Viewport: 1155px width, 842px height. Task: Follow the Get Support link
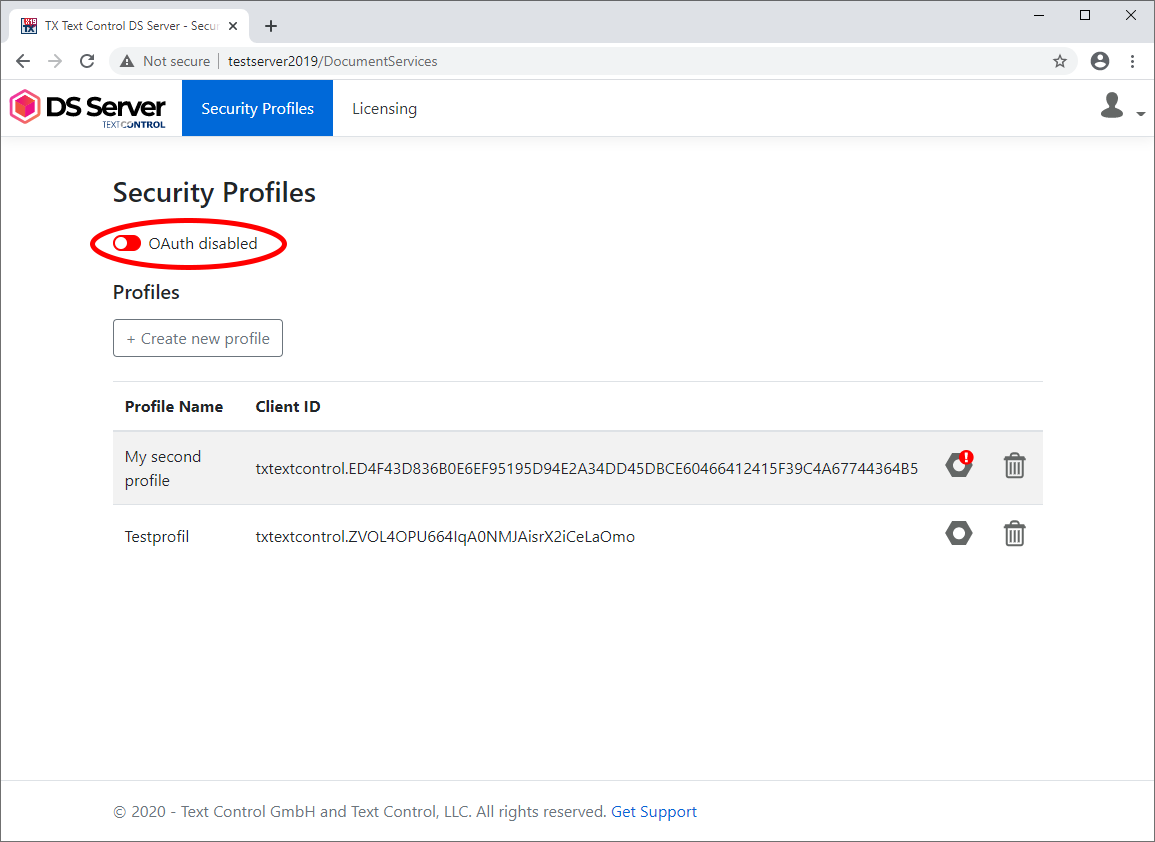pyautogui.click(x=653, y=811)
